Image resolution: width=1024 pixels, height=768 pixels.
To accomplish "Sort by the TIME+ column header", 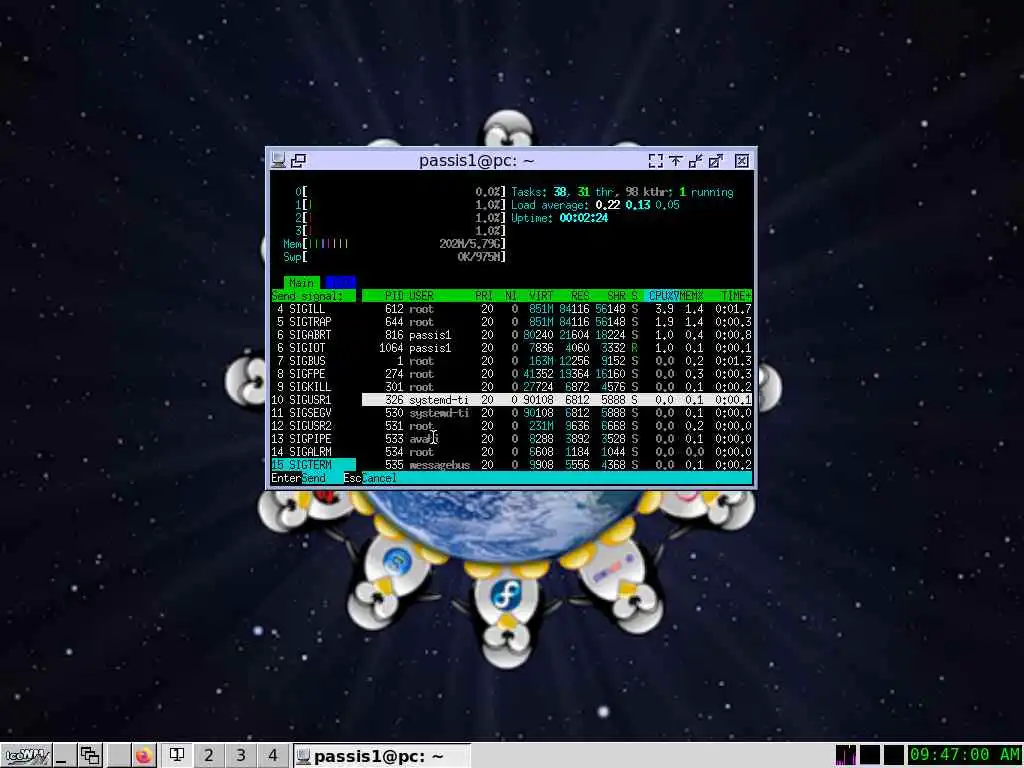I will coord(736,296).
